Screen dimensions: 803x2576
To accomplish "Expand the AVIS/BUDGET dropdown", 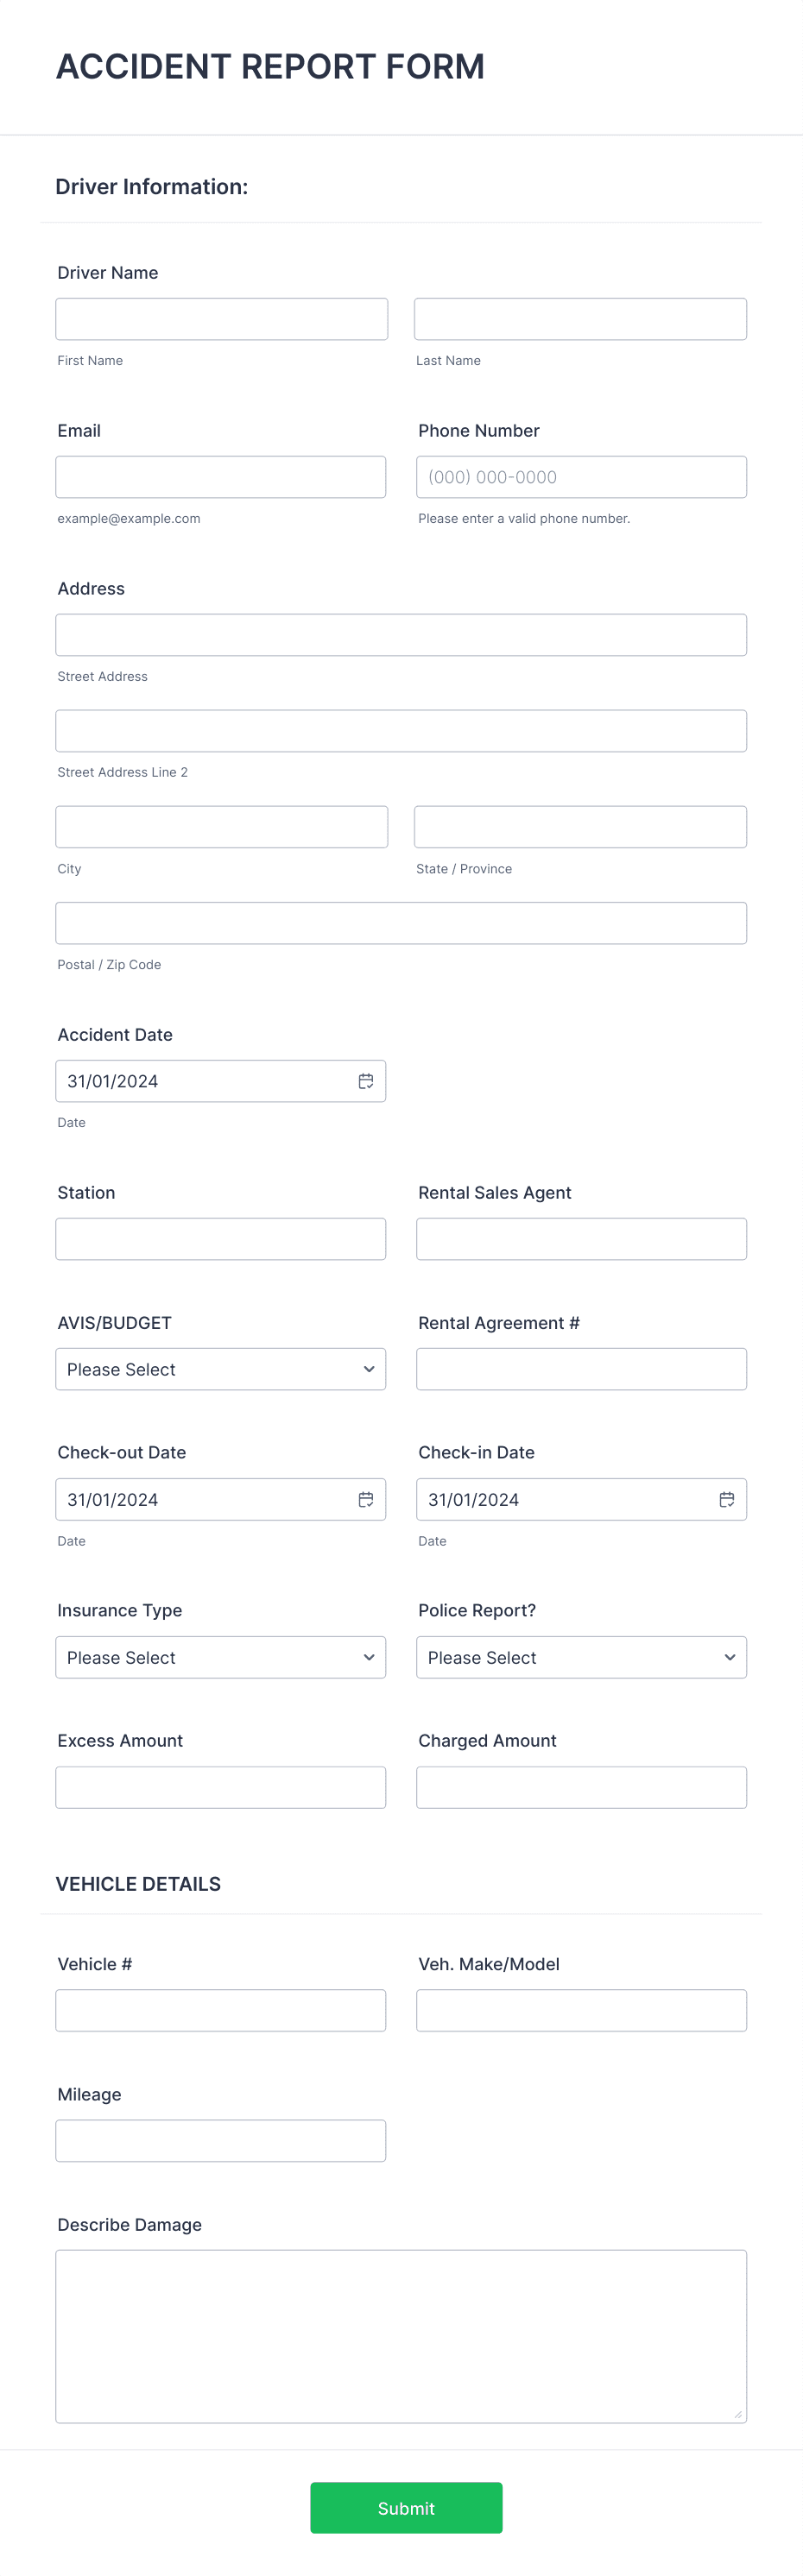I will point(221,1369).
